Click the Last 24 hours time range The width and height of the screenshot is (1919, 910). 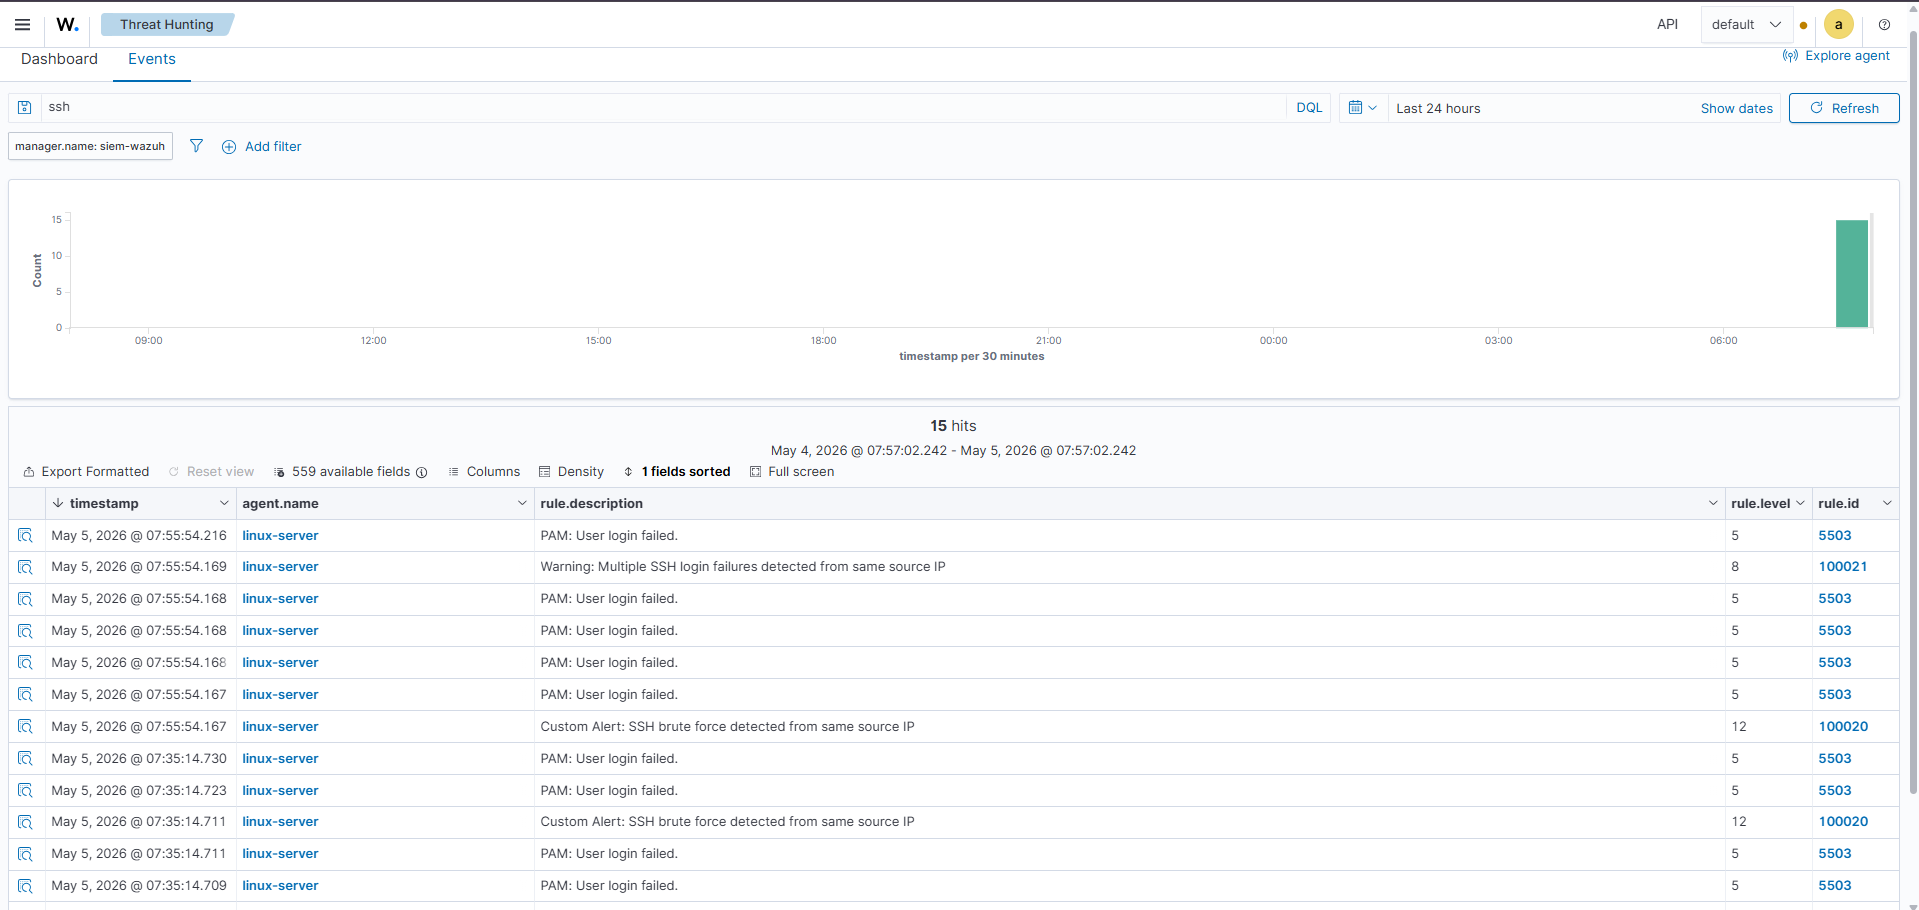coord(1438,108)
